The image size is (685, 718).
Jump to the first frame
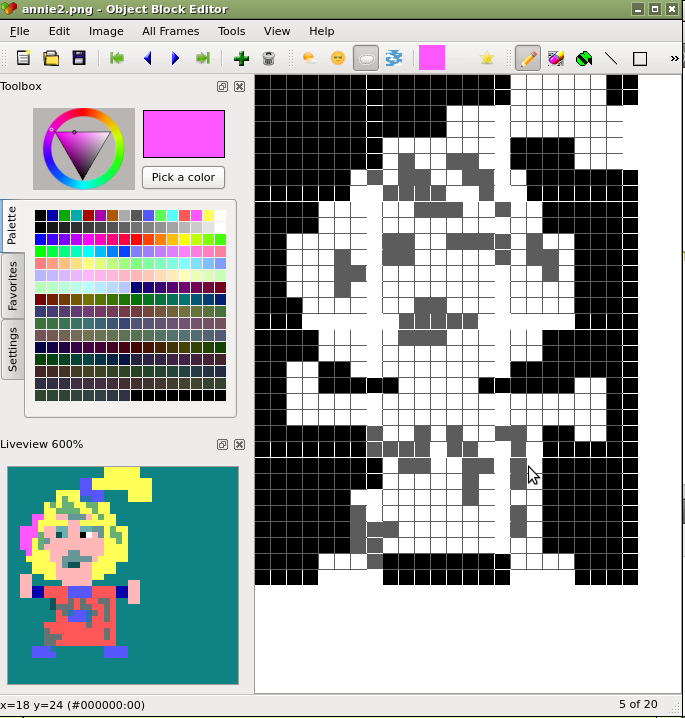tap(118, 59)
